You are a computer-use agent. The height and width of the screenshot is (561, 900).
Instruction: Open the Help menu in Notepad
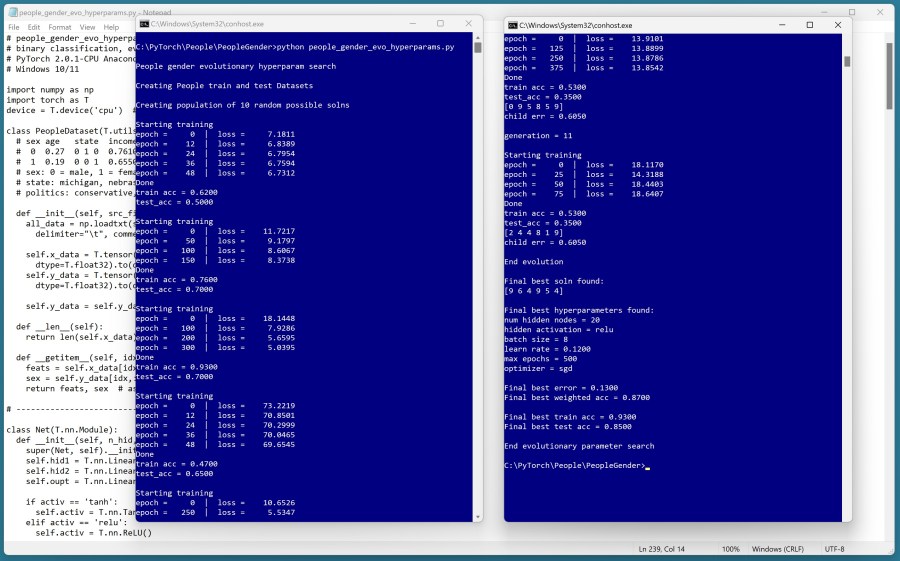pyautogui.click(x=111, y=27)
